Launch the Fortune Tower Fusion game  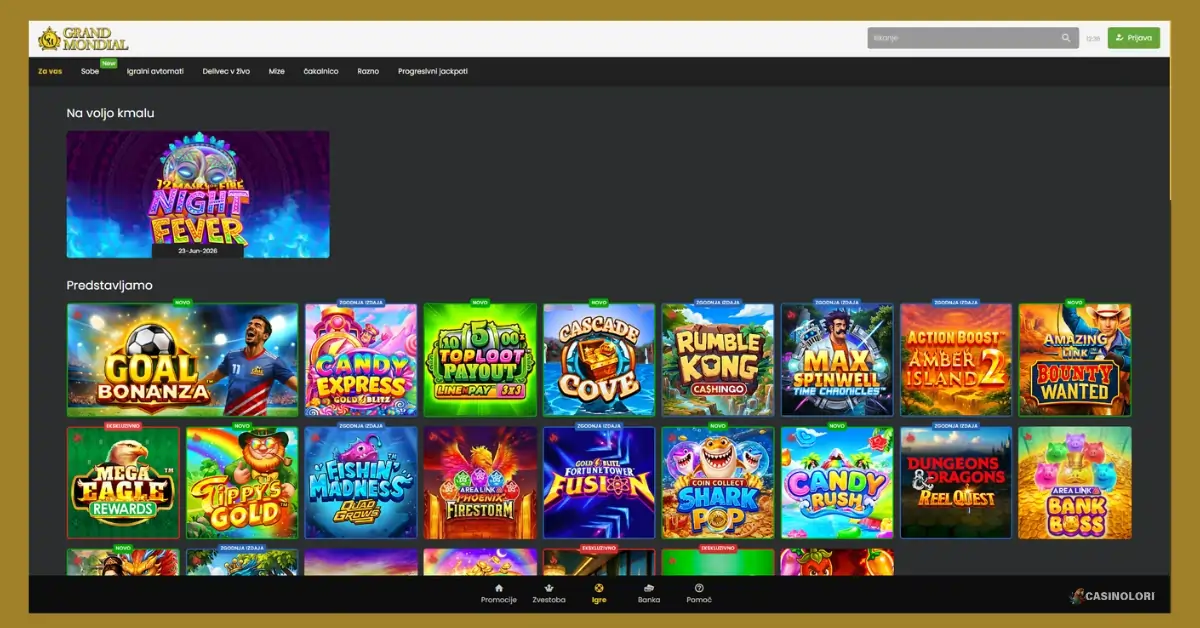click(x=599, y=483)
